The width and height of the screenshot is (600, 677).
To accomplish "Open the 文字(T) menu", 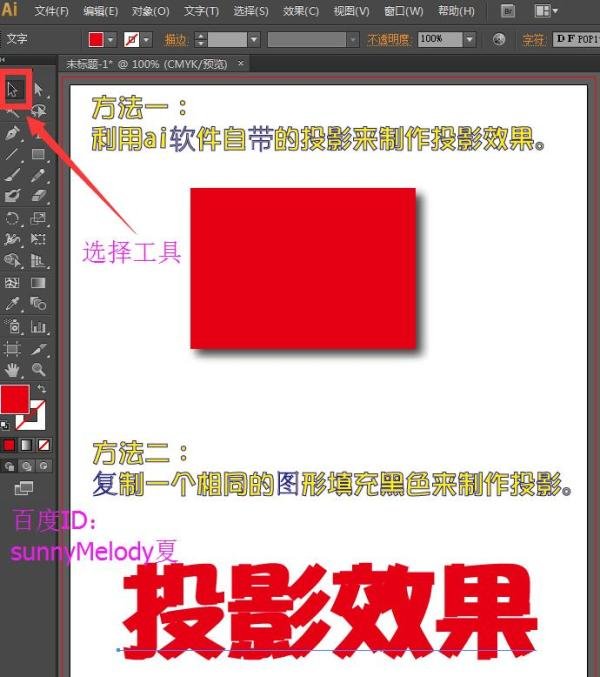I will click(202, 11).
